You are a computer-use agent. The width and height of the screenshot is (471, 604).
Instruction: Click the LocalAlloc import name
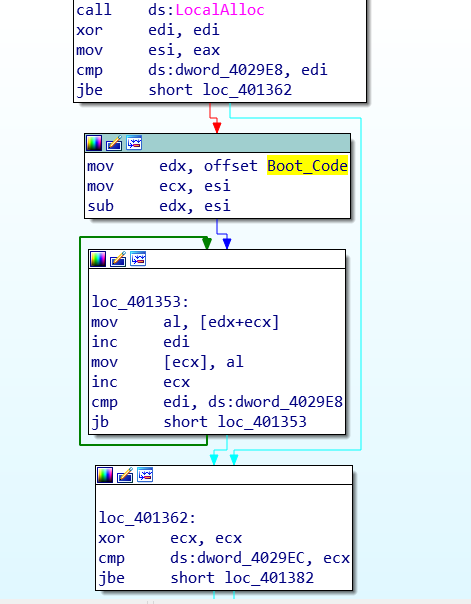click(x=220, y=10)
